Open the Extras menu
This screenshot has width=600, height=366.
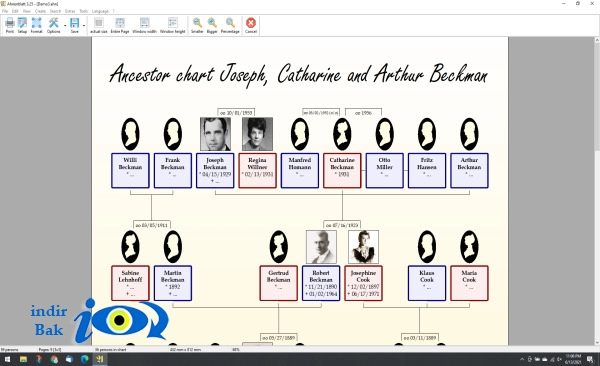pyautogui.click(x=70, y=11)
